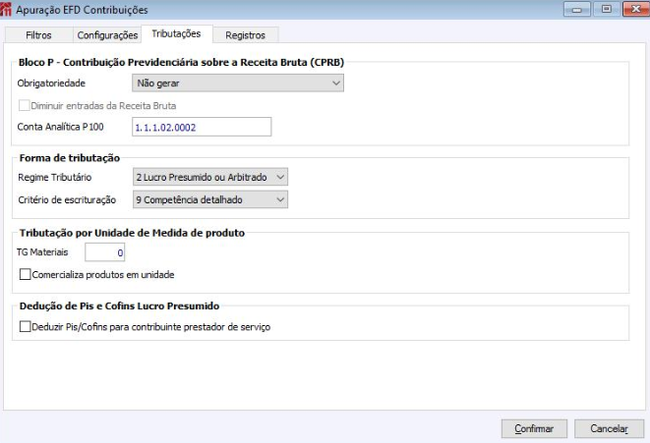Click the Regime Tributário label
Screen dimensions: 650x443
pyautogui.click(x=55, y=177)
